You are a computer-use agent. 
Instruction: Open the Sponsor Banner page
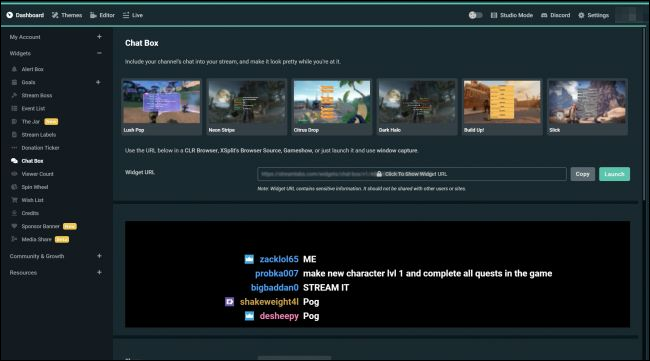41,226
